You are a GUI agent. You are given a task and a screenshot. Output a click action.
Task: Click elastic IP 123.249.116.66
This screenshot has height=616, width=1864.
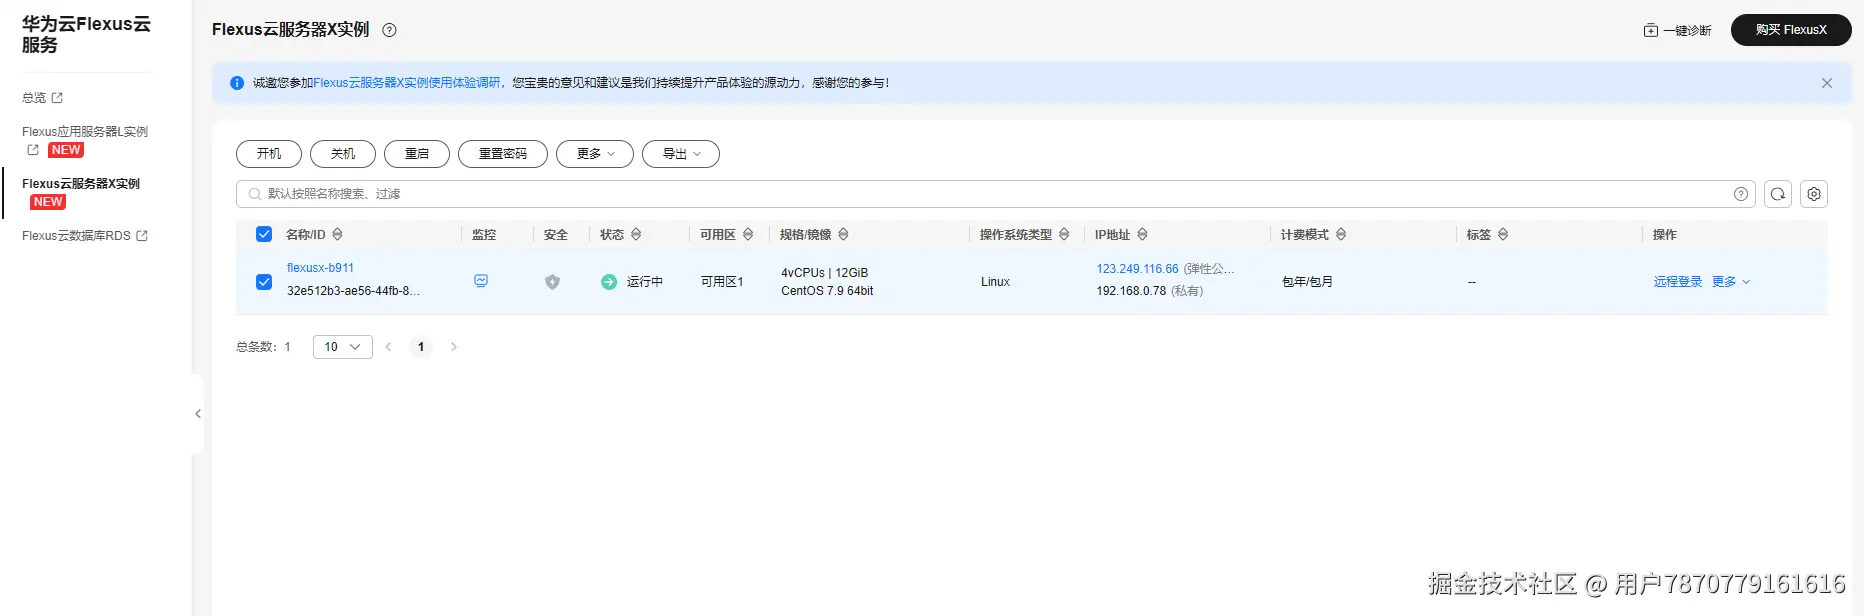(1137, 269)
